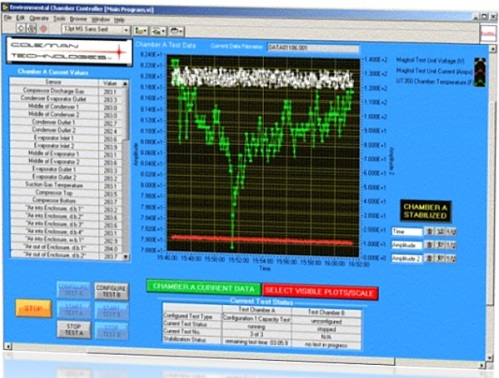Click the sensor table scrollbar thumb
499x378 pixels.
pos(126,113)
